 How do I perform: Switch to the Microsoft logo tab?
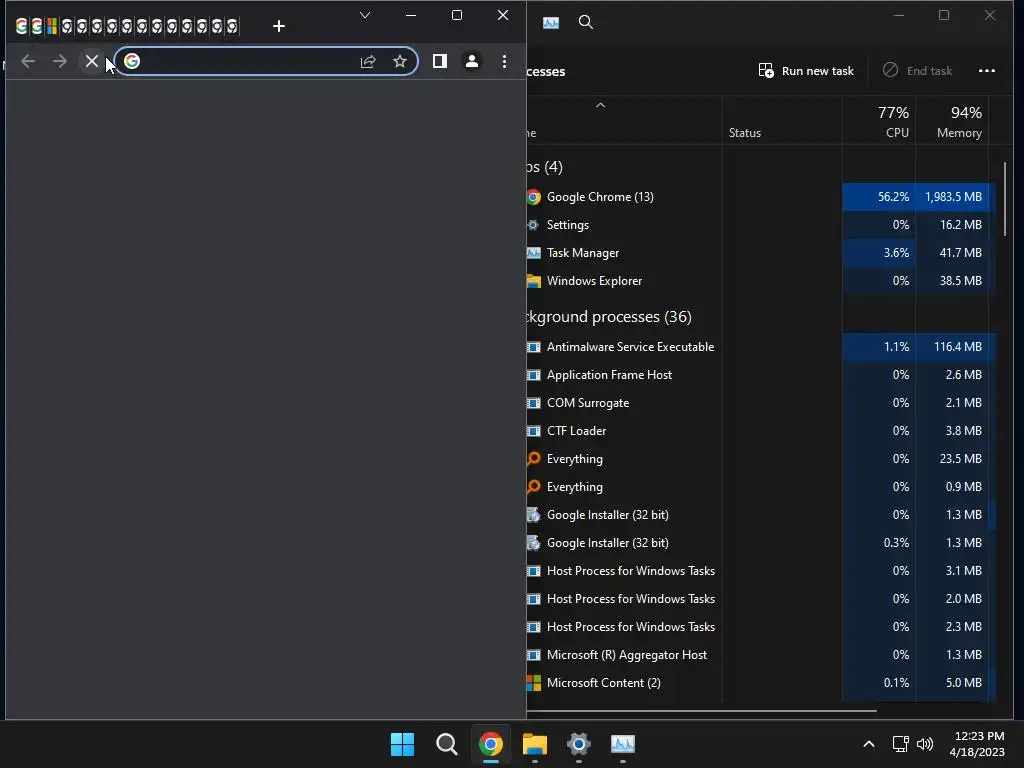pos(52,26)
